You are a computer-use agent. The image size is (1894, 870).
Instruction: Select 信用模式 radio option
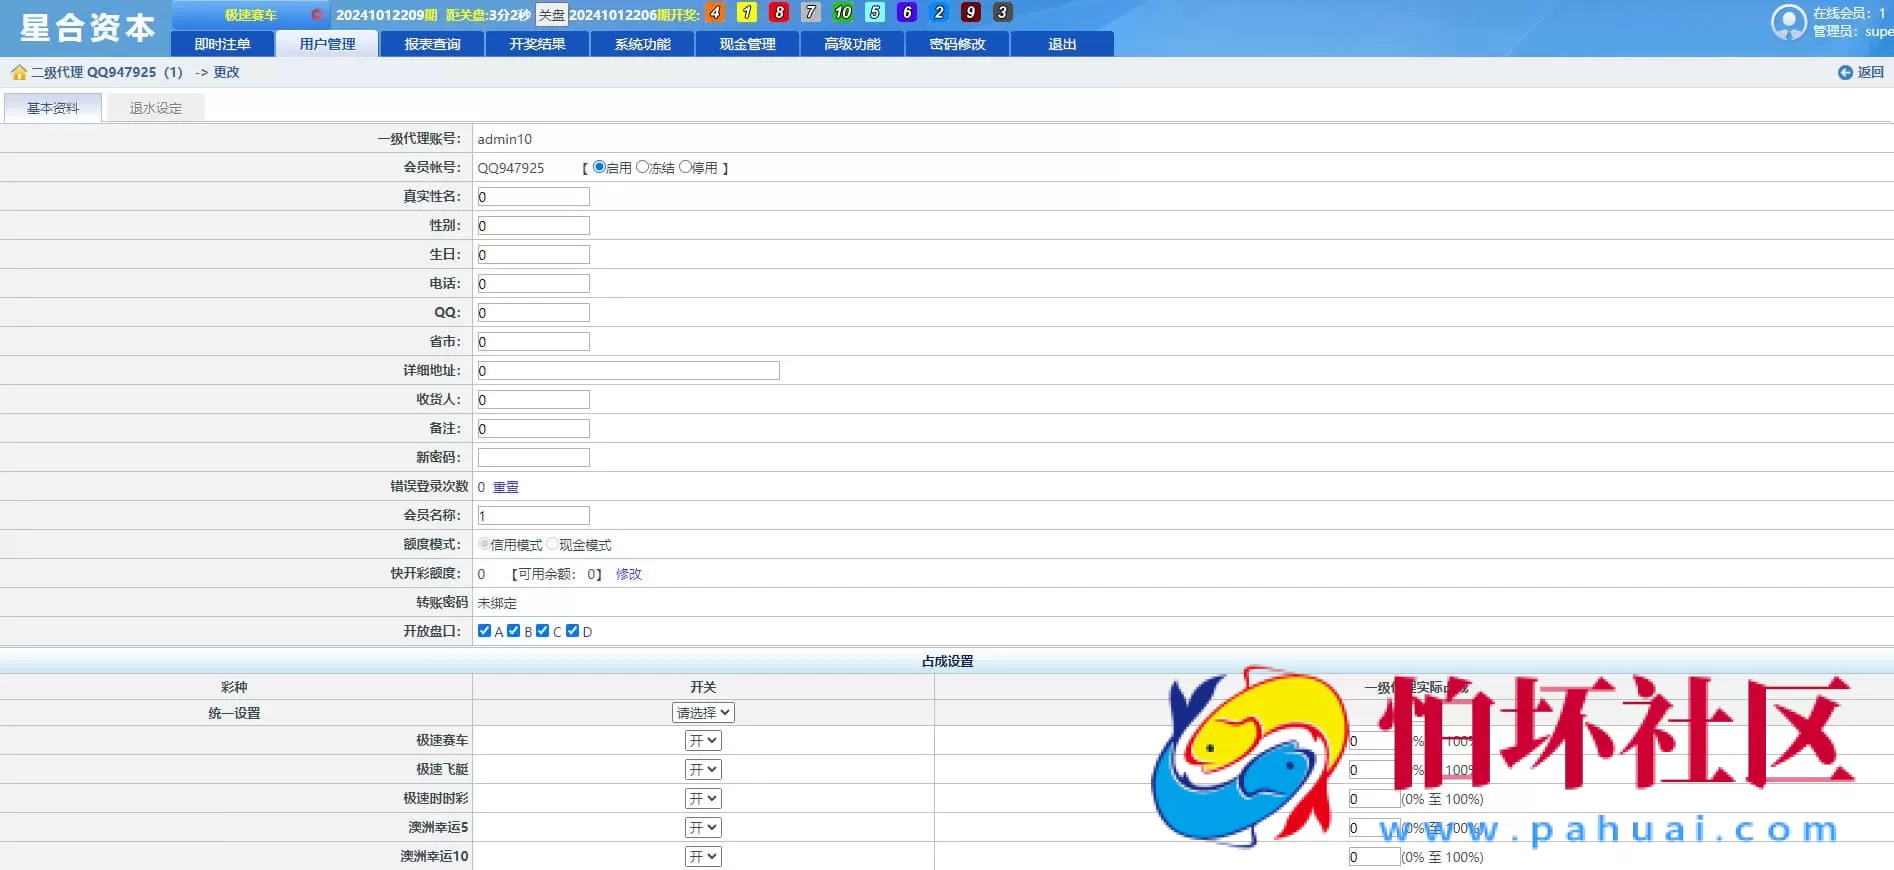pyautogui.click(x=484, y=544)
